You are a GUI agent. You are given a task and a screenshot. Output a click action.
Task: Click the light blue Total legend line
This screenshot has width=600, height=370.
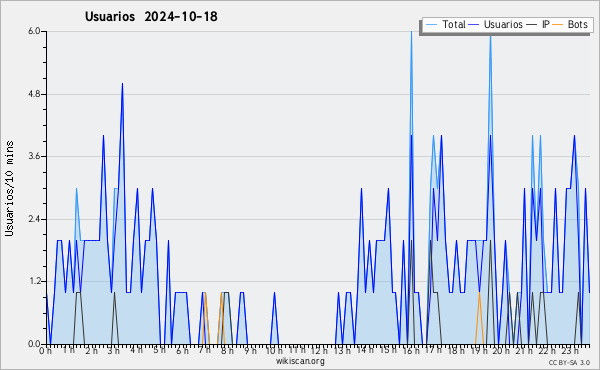pos(431,24)
